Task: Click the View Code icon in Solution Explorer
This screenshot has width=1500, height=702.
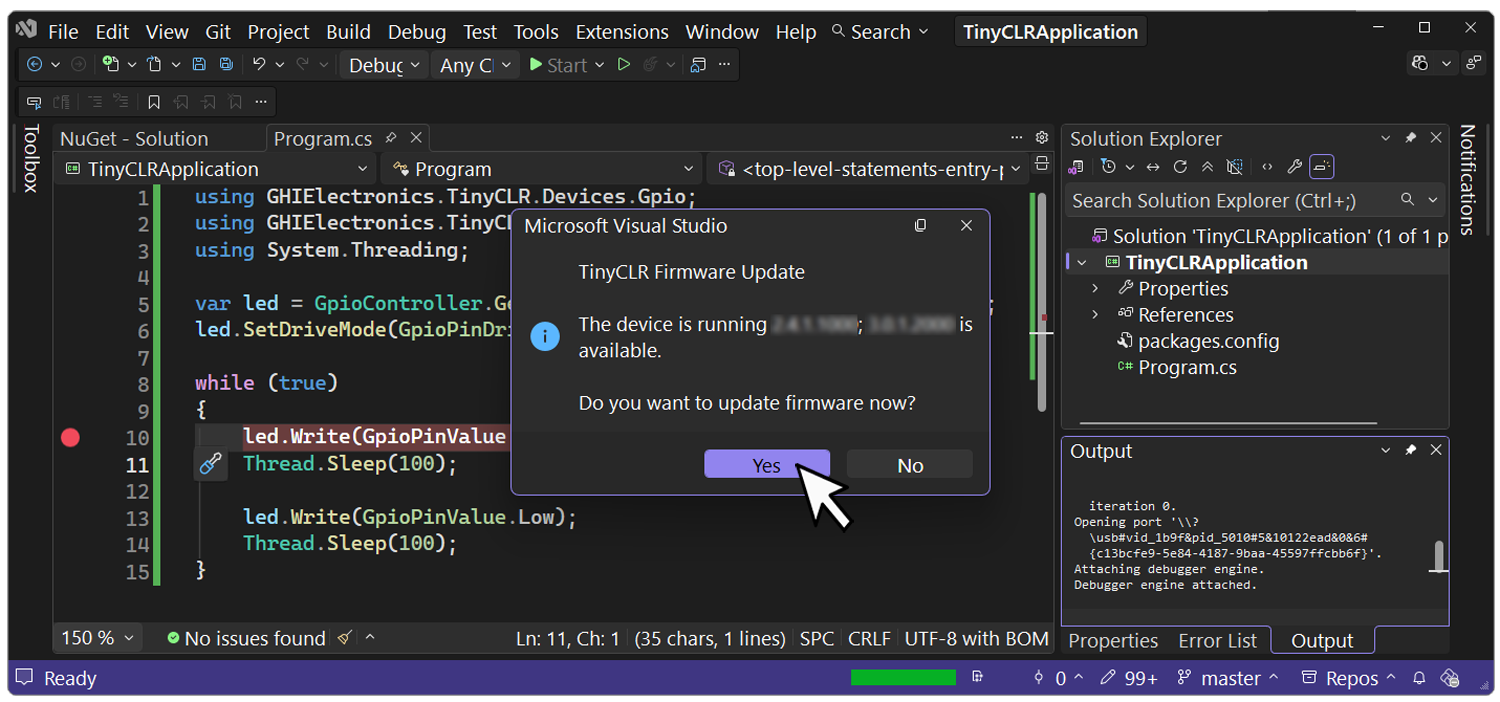Action: pyautogui.click(x=1267, y=167)
